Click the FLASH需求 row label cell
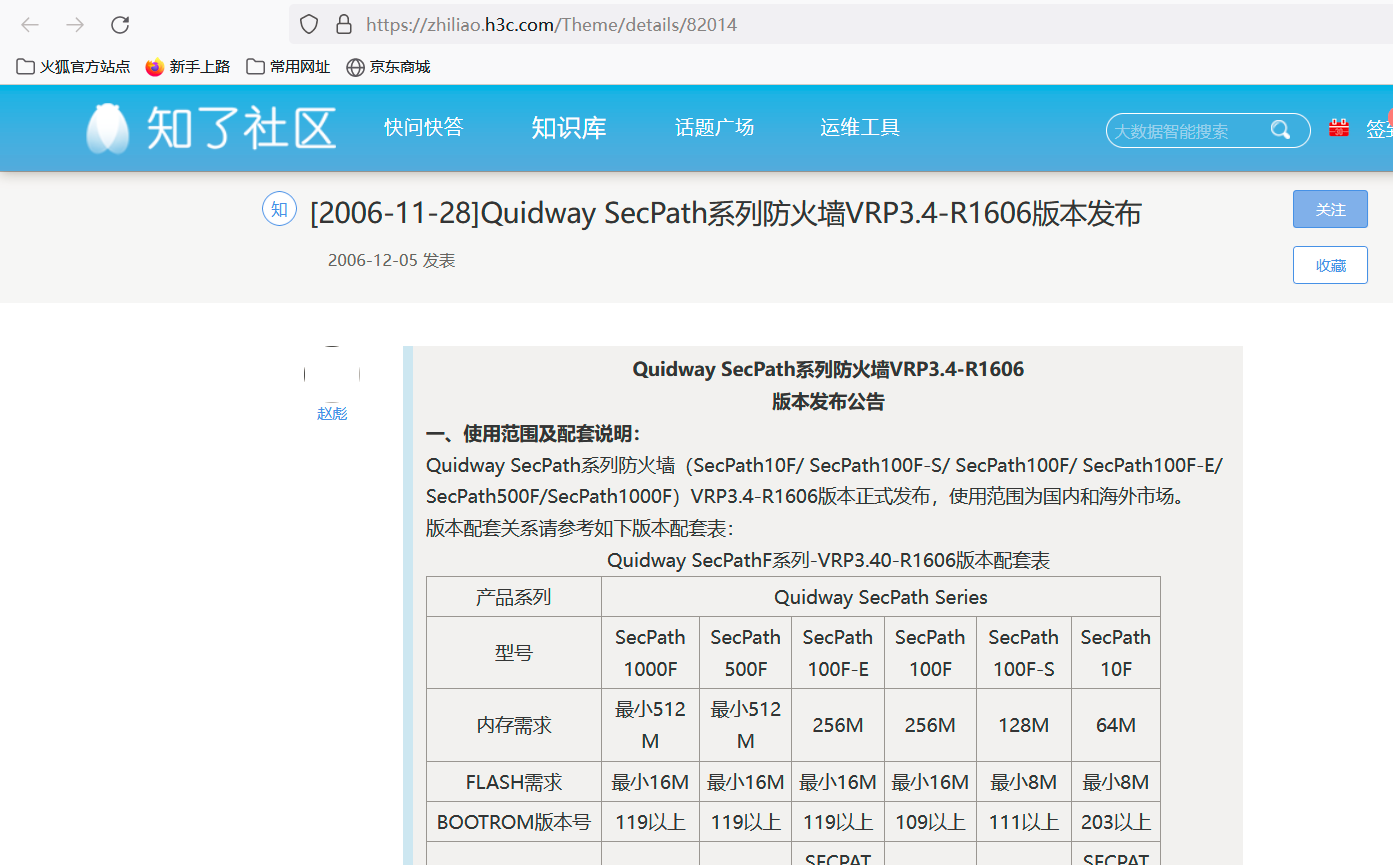This screenshot has height=865, width=1393. [x=514, y=782]
